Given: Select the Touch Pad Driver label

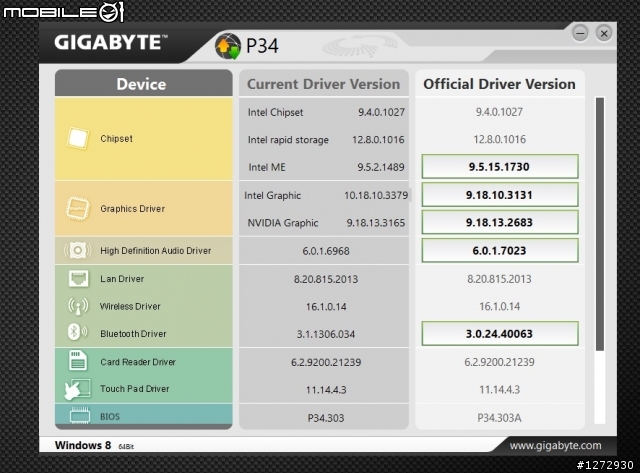Looking at the screenshot, I should tap(135, 389).
